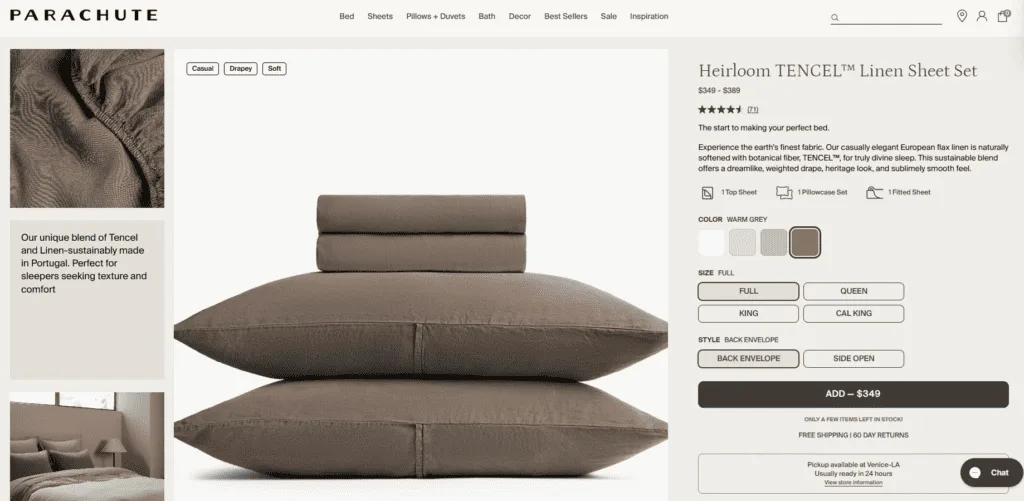Open the account profile icon
The image size is (1024, 501).
[982, 16]
